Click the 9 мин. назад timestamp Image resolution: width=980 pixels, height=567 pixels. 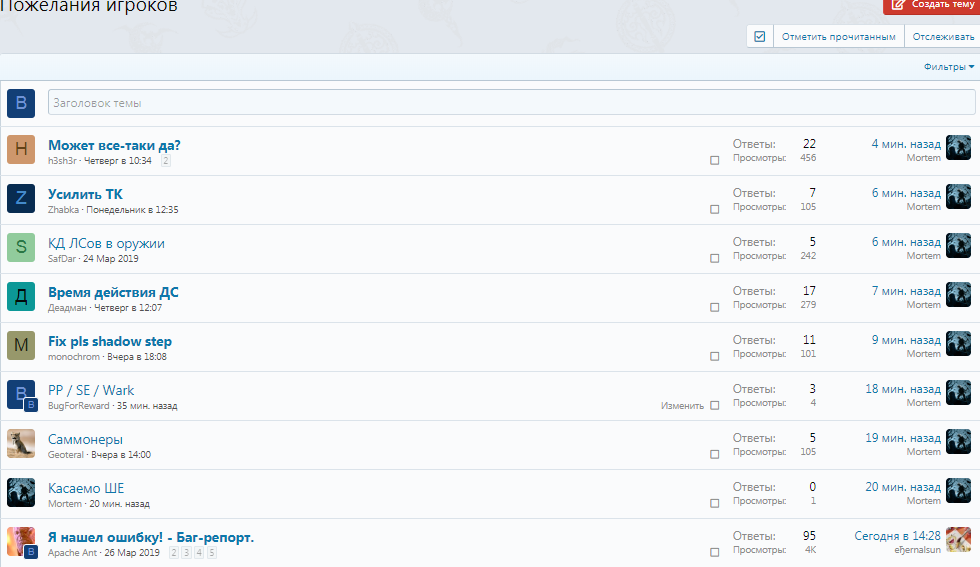click(x=906, y=340)
